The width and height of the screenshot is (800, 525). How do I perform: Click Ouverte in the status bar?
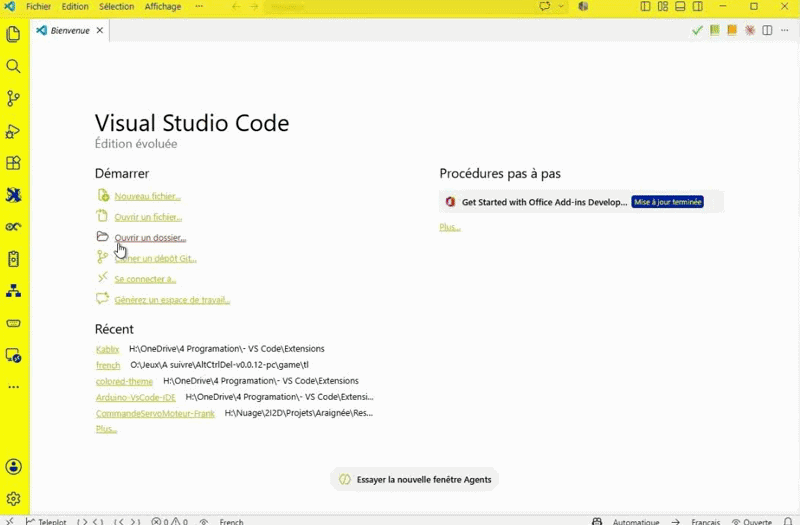click(x=752, y=521)
